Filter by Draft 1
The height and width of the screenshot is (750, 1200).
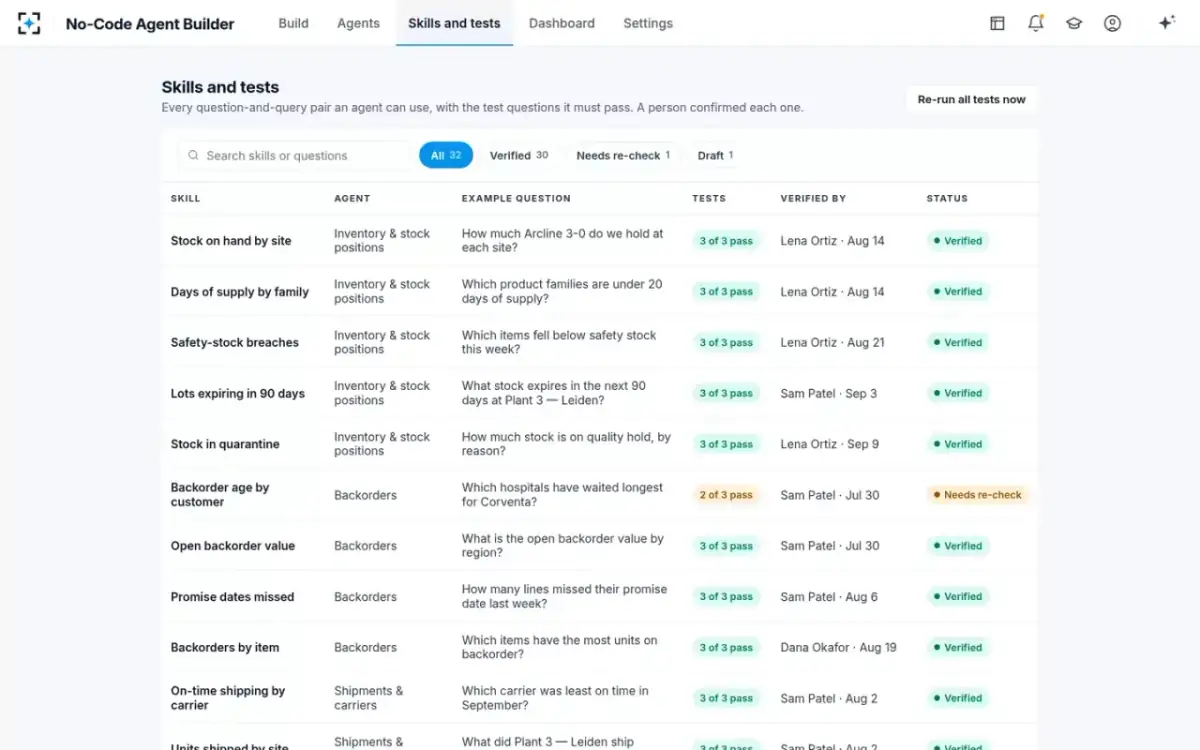coord(715,155)
